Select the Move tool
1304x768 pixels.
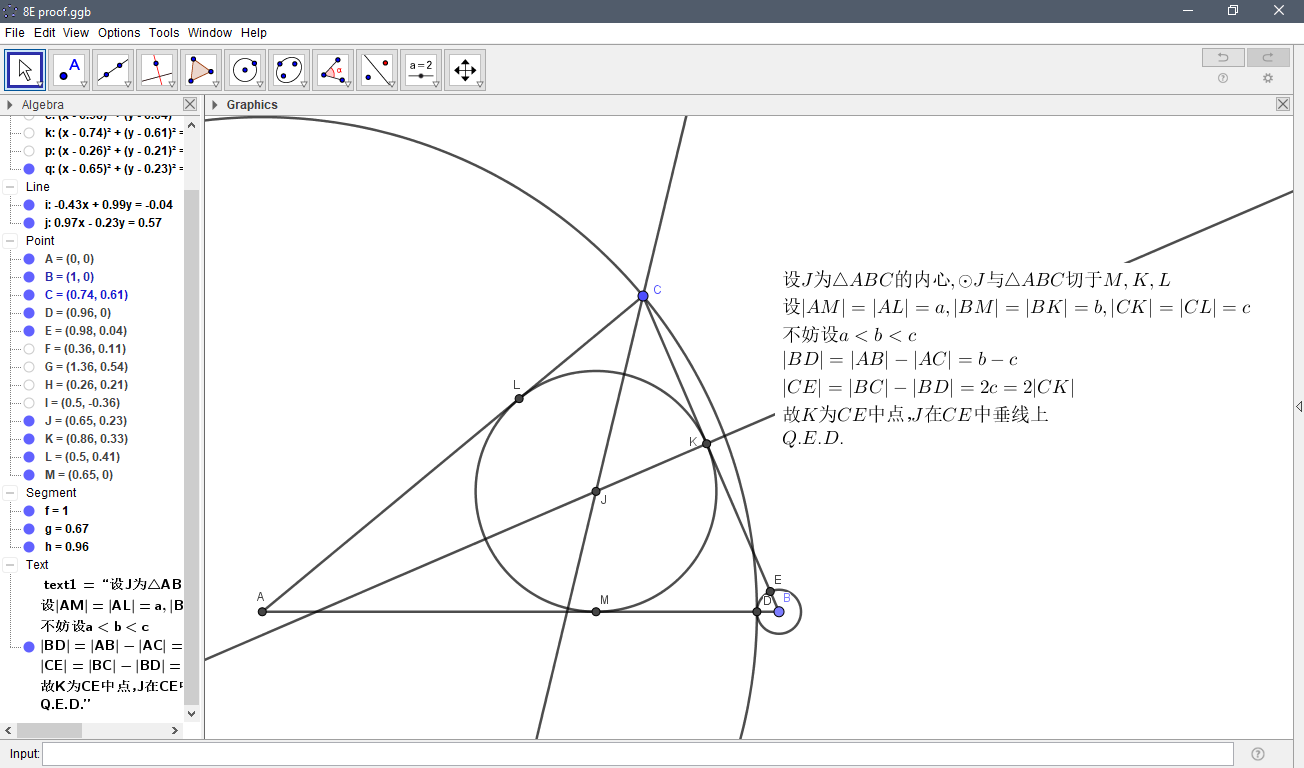coord(24,69)
